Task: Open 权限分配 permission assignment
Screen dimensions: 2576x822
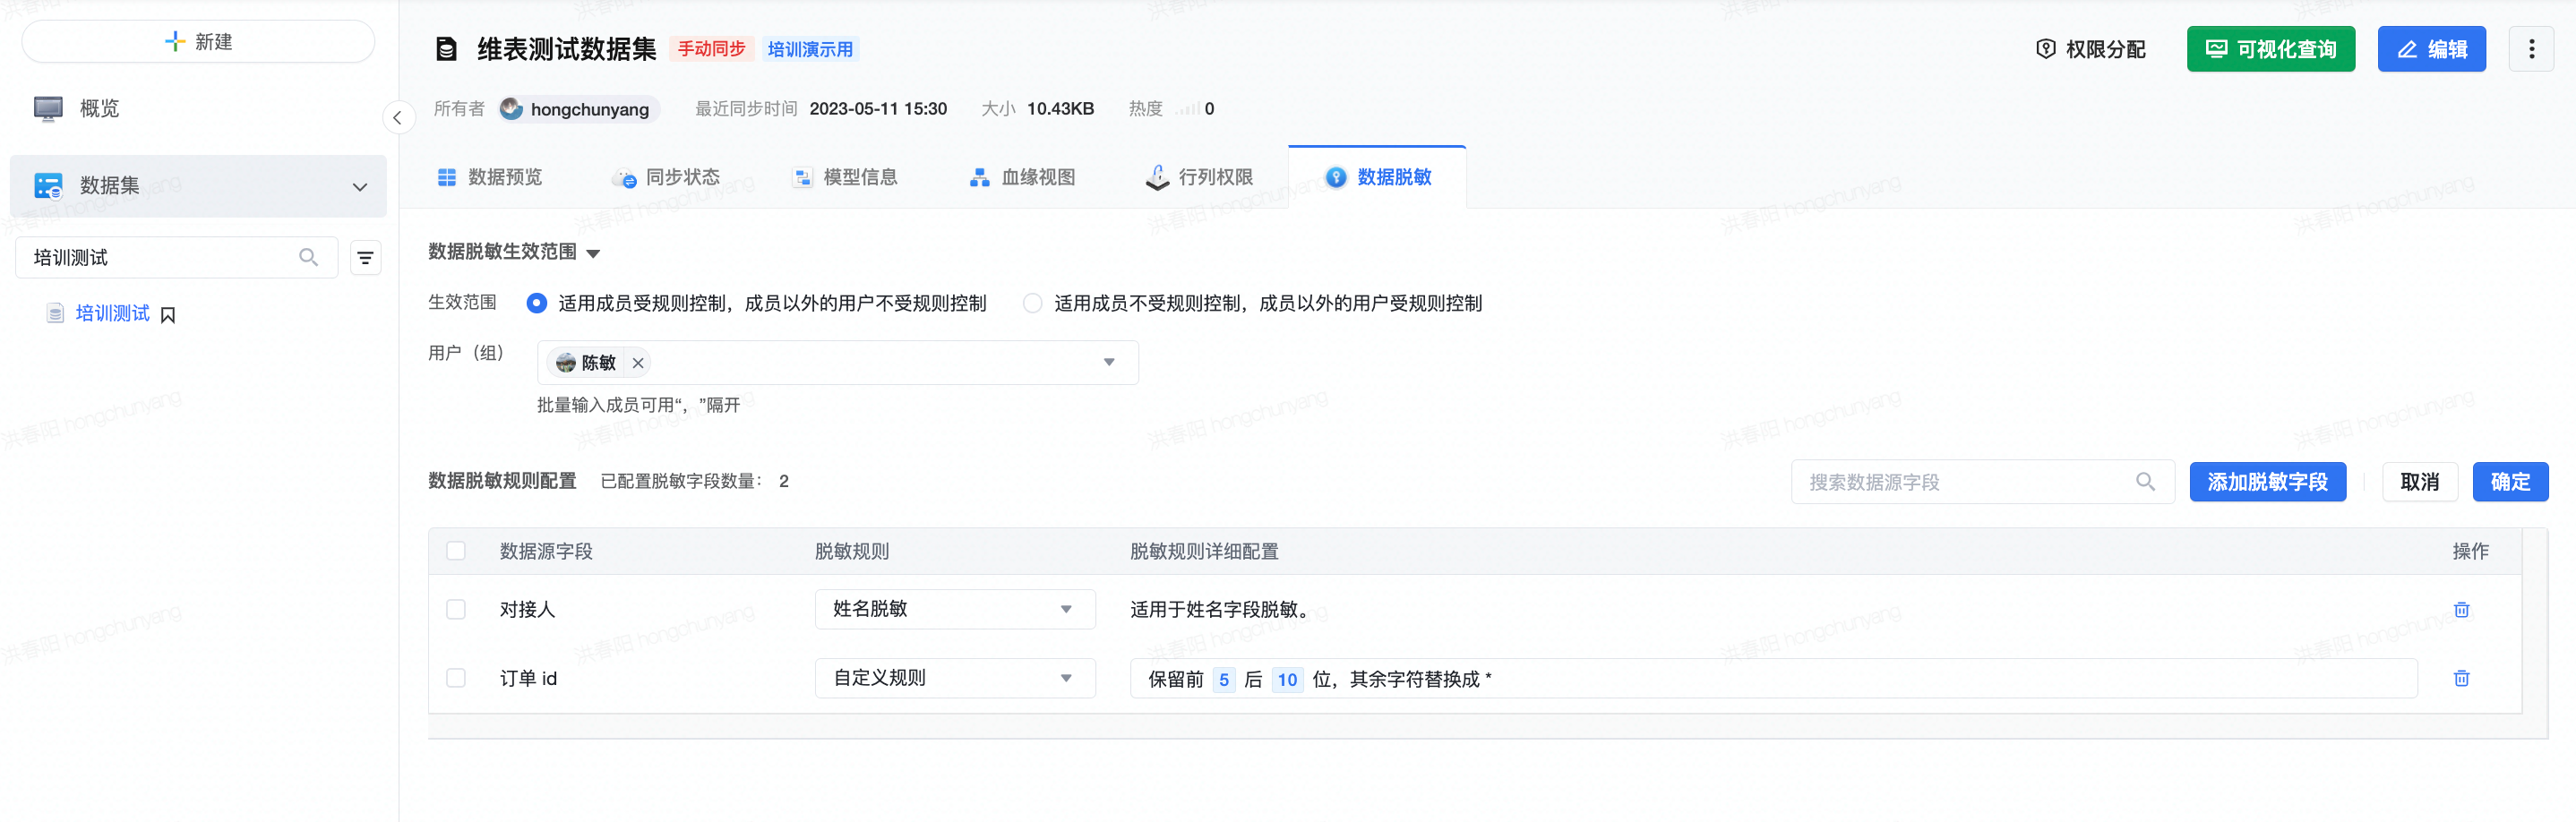Action: pyautogui.click(x=2090, y=49)
